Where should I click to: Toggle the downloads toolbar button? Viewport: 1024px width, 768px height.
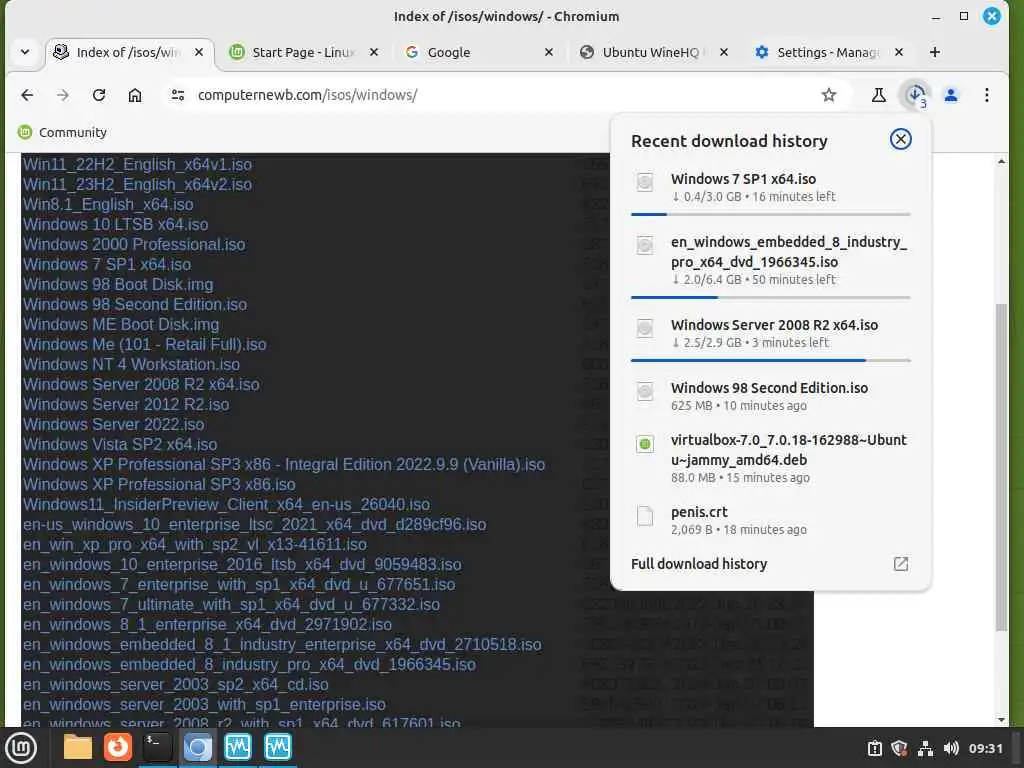pyautogui.click(x=916, y=95)
